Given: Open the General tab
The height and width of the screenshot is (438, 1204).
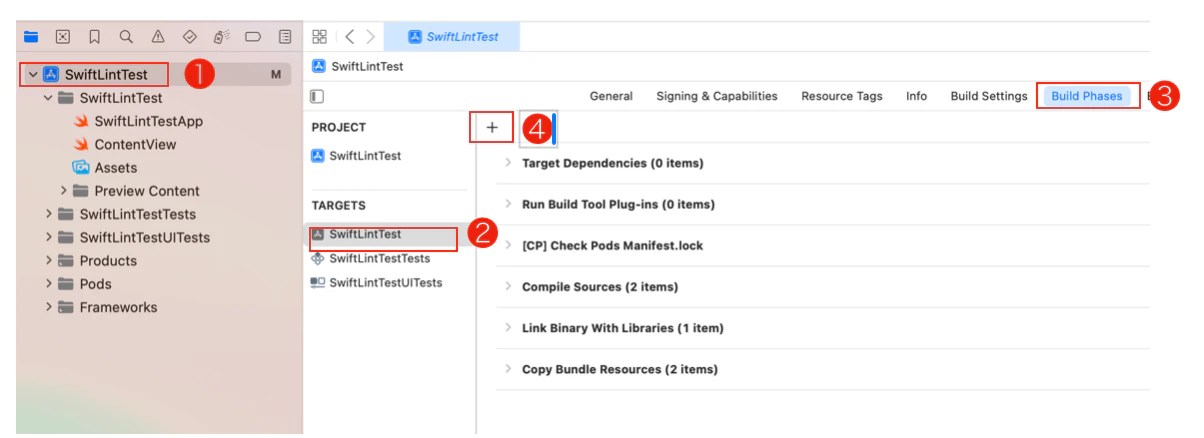Looking at the screenshot, I should click(611, 96).
